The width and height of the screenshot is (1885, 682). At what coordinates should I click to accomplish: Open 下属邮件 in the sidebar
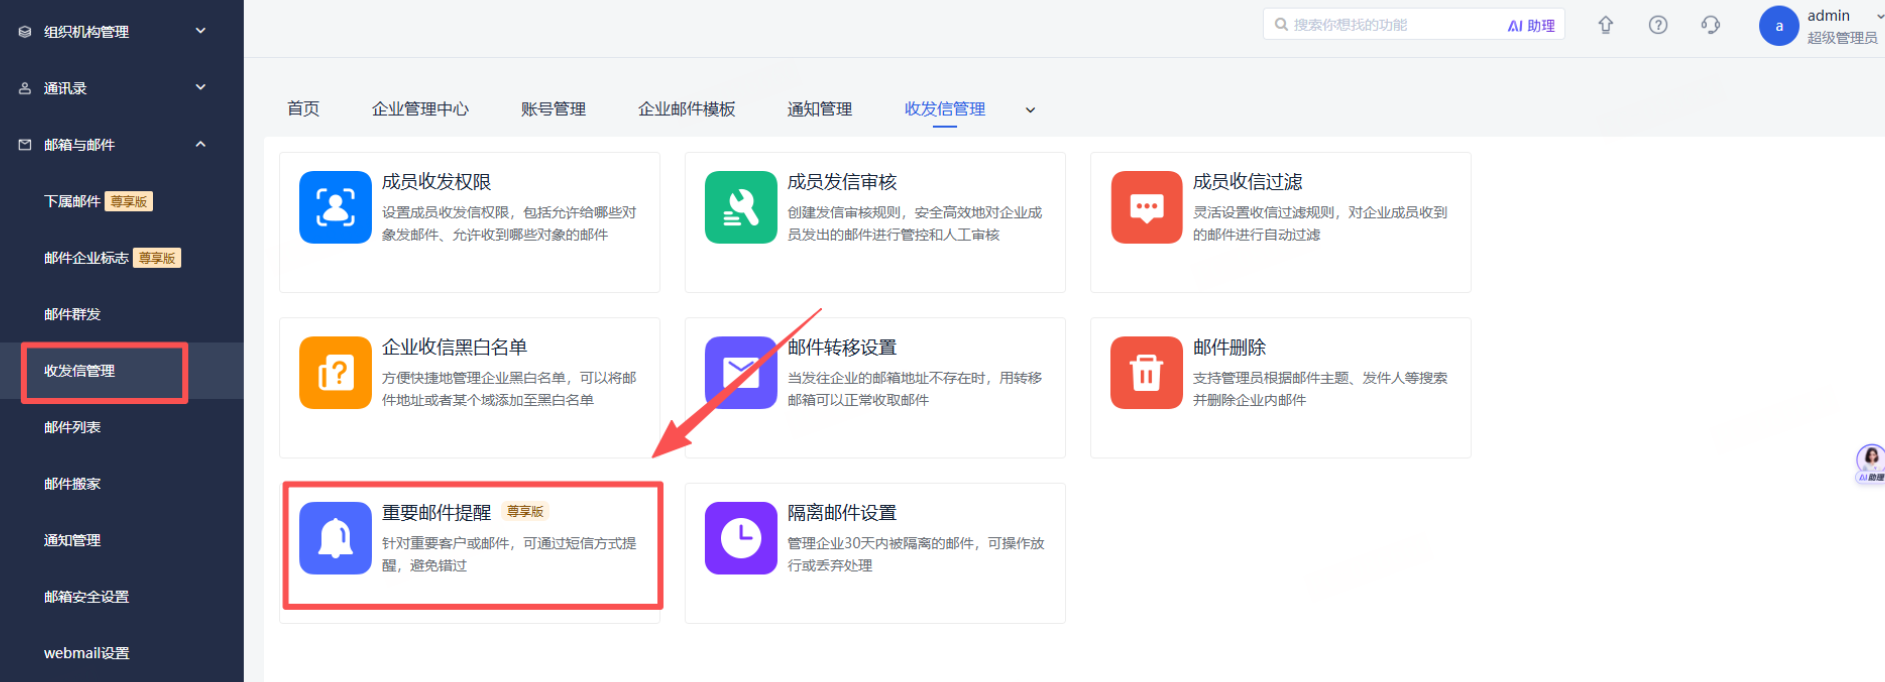point(72,201)
